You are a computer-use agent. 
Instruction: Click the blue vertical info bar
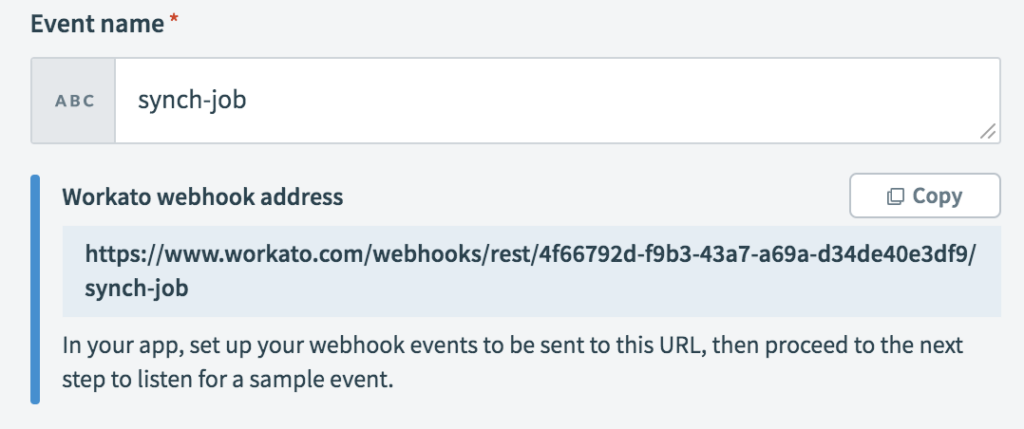36,289
